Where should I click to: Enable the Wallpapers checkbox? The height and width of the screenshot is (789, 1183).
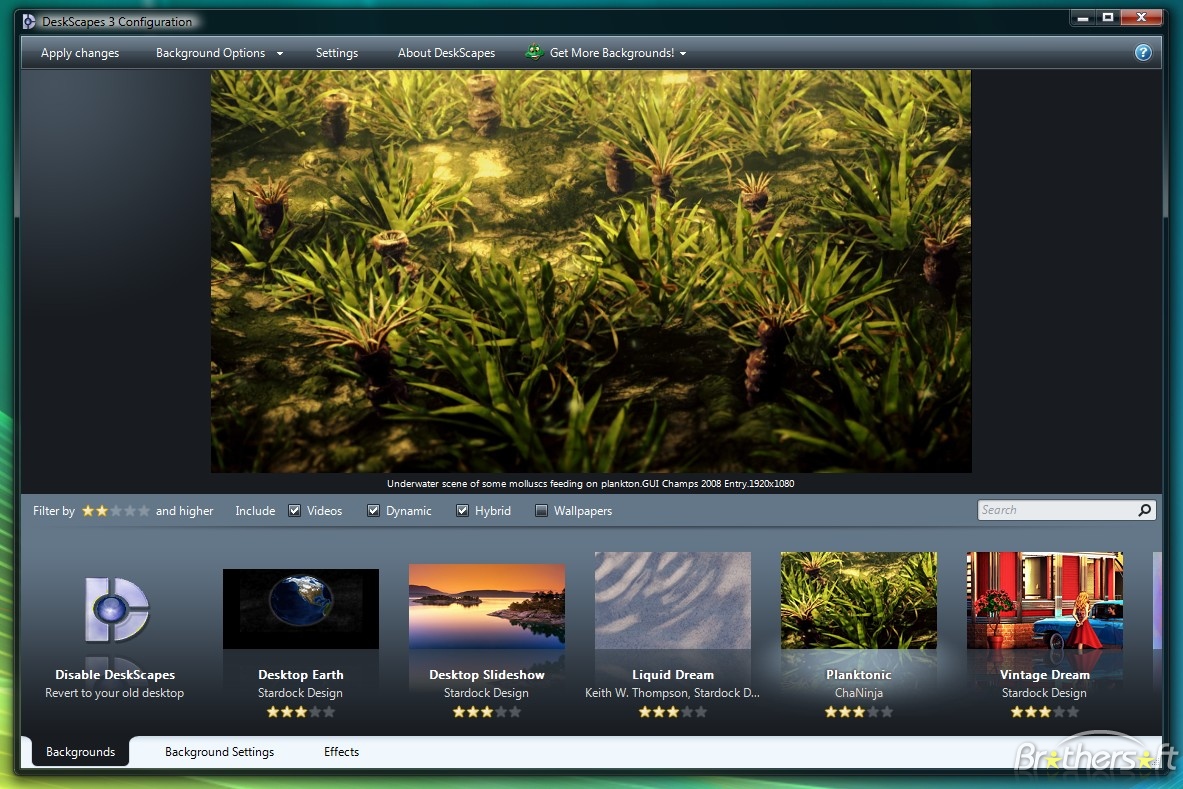click(x=541, y=511)
